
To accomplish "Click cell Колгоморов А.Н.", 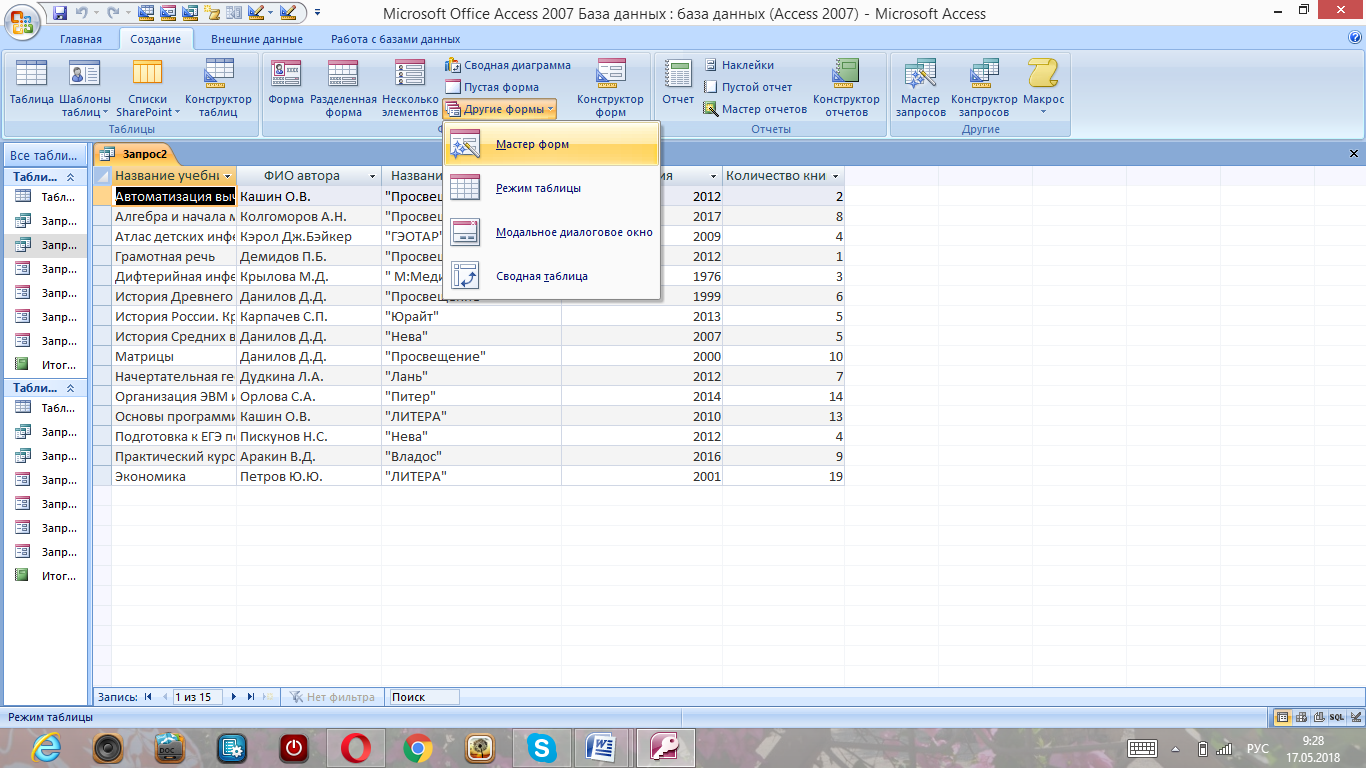I will 309,216.
